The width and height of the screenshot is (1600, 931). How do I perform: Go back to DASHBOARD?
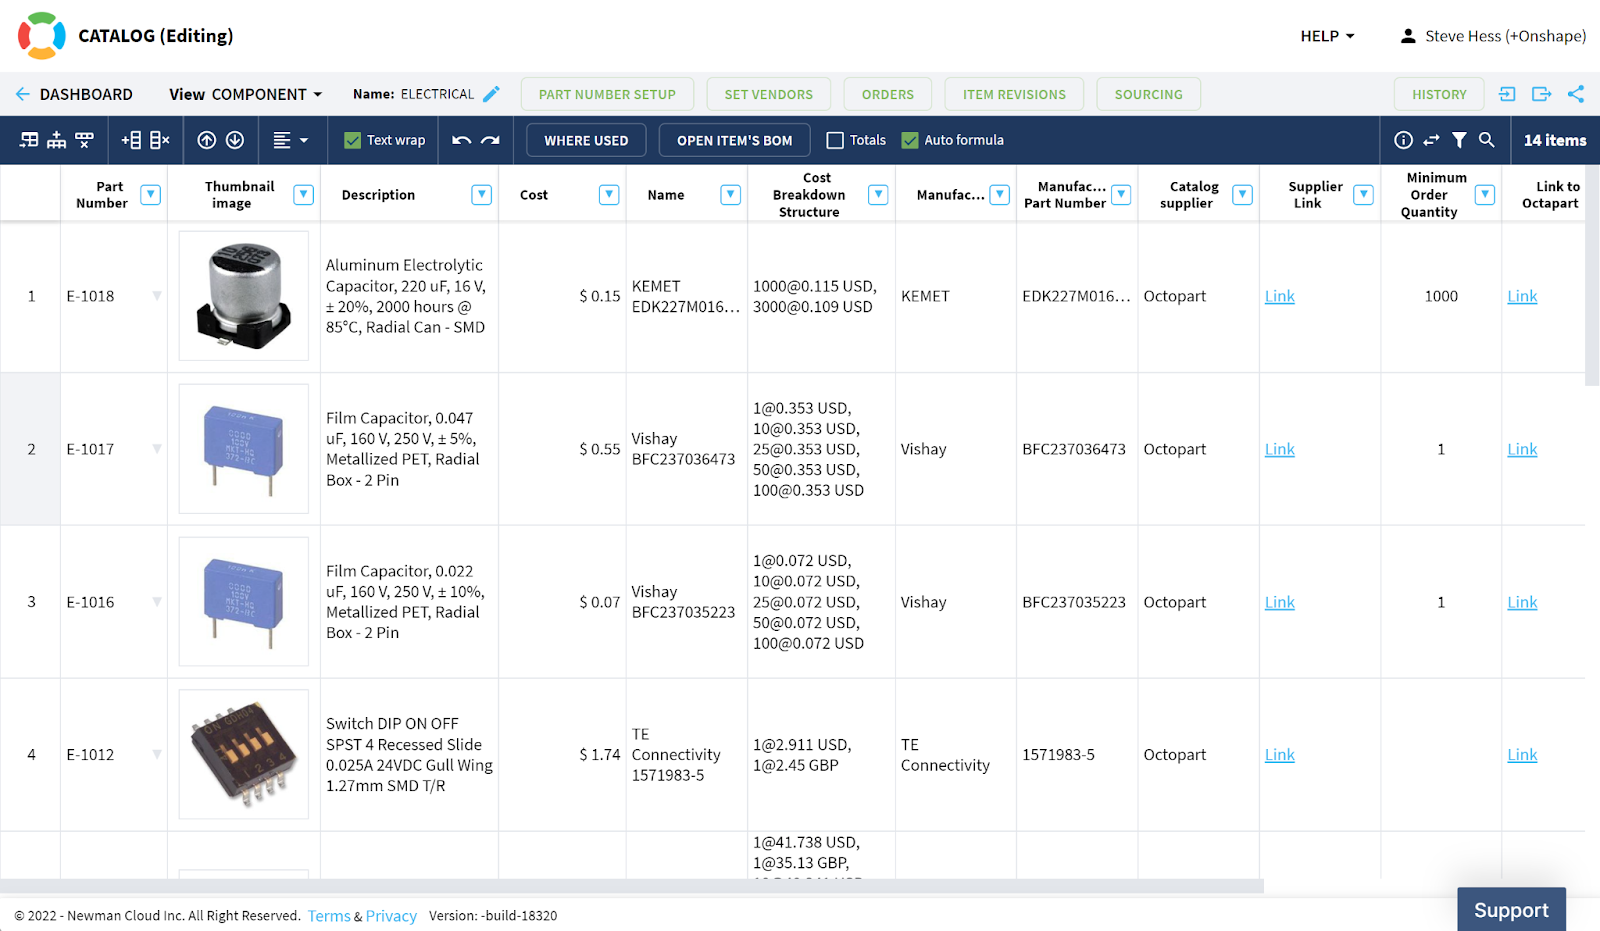[x=86, y=94]
